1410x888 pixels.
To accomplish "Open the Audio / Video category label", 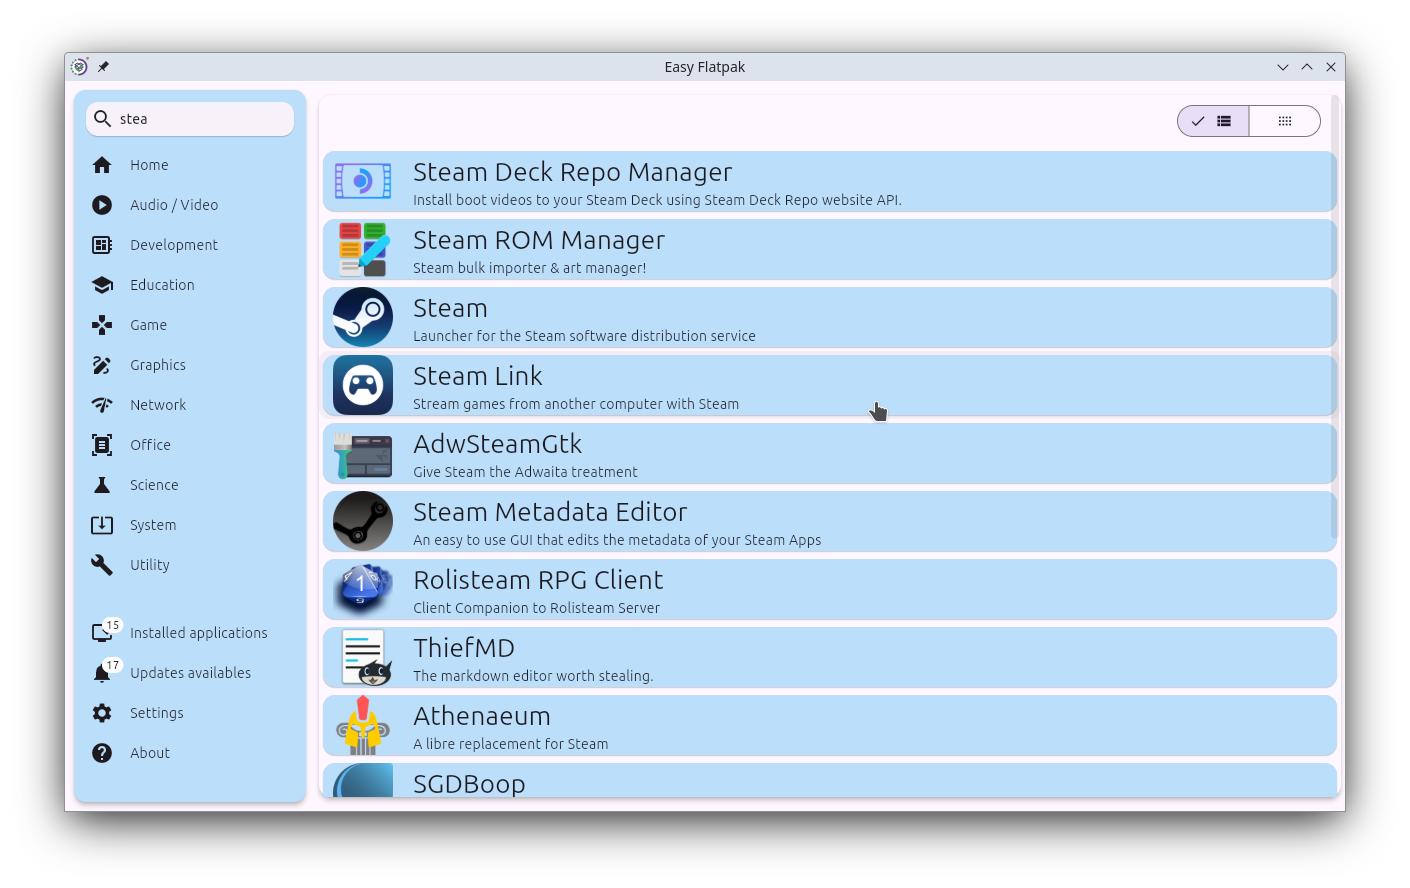I will (174, 205).
